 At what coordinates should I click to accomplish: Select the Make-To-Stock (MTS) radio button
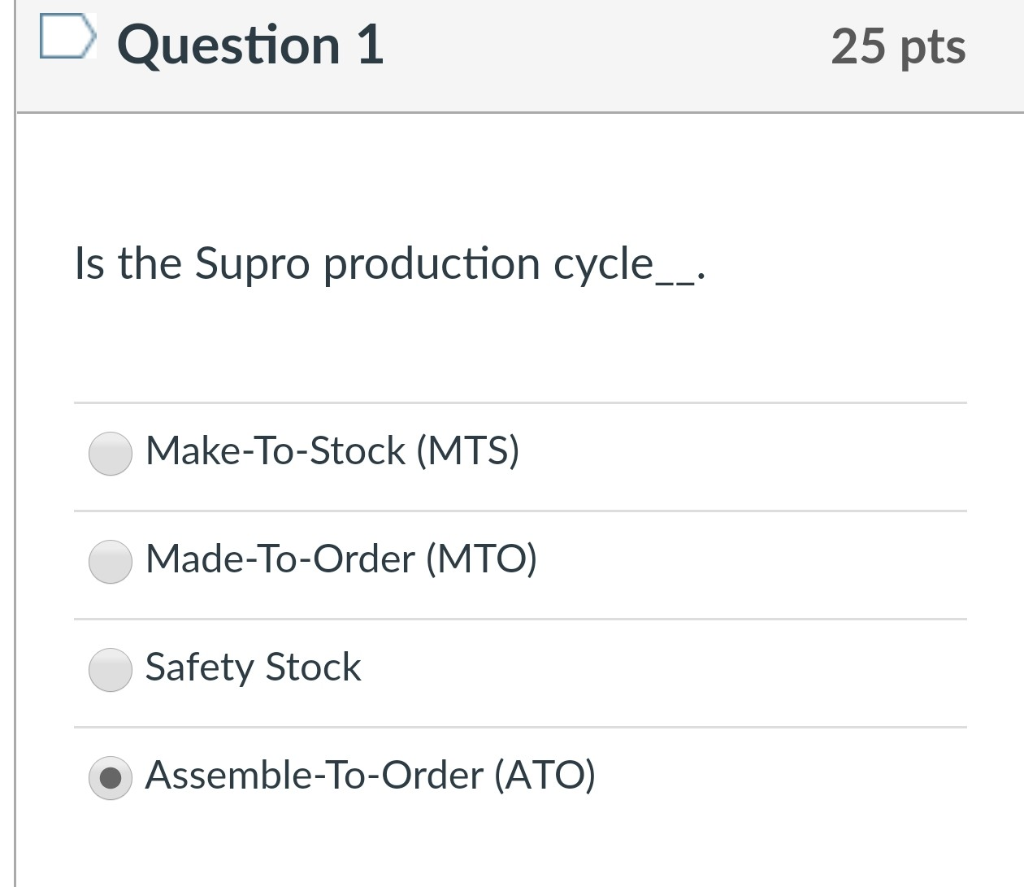point(110,453)
